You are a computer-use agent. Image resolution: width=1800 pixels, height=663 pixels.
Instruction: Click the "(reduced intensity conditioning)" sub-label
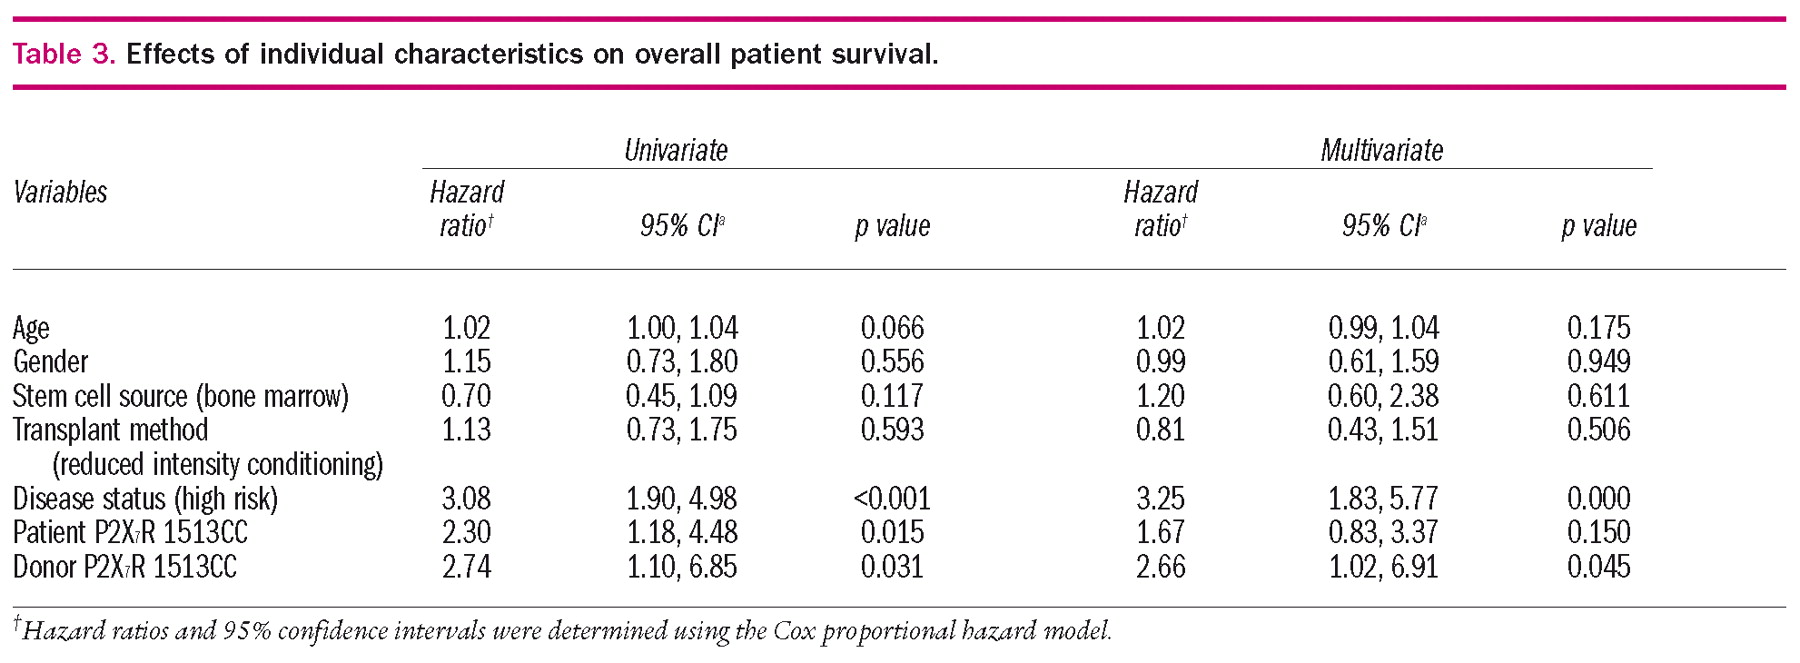click(x=217, y=464)
